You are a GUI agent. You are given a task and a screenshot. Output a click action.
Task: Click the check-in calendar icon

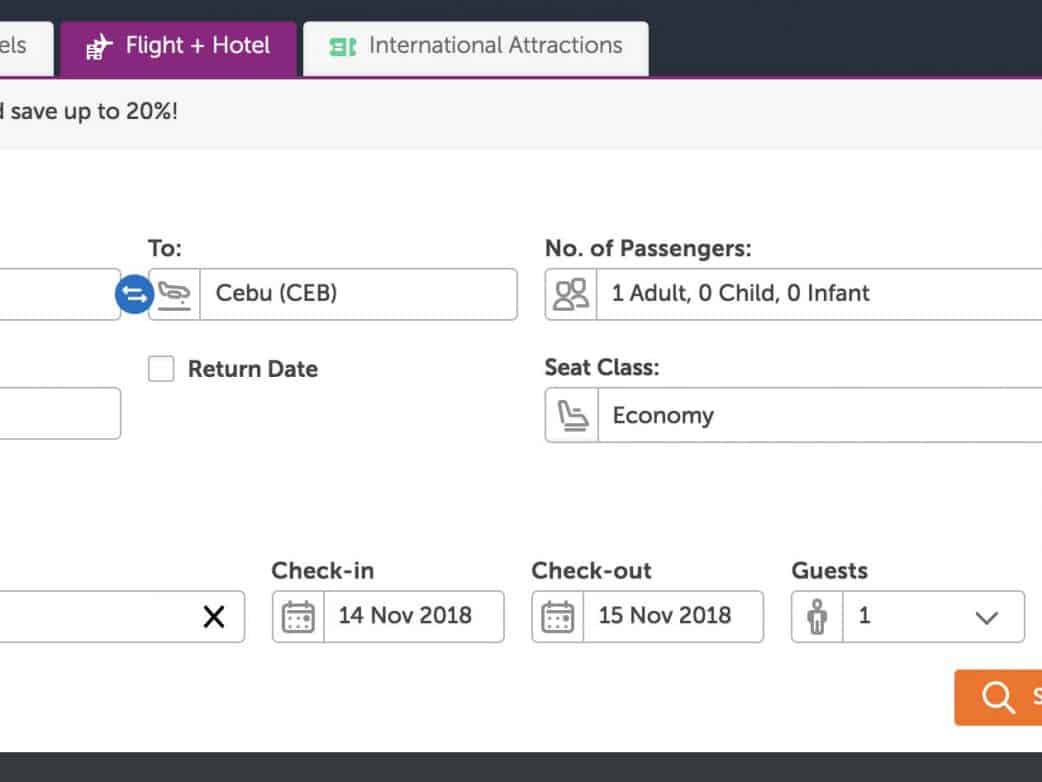(298, 616)
